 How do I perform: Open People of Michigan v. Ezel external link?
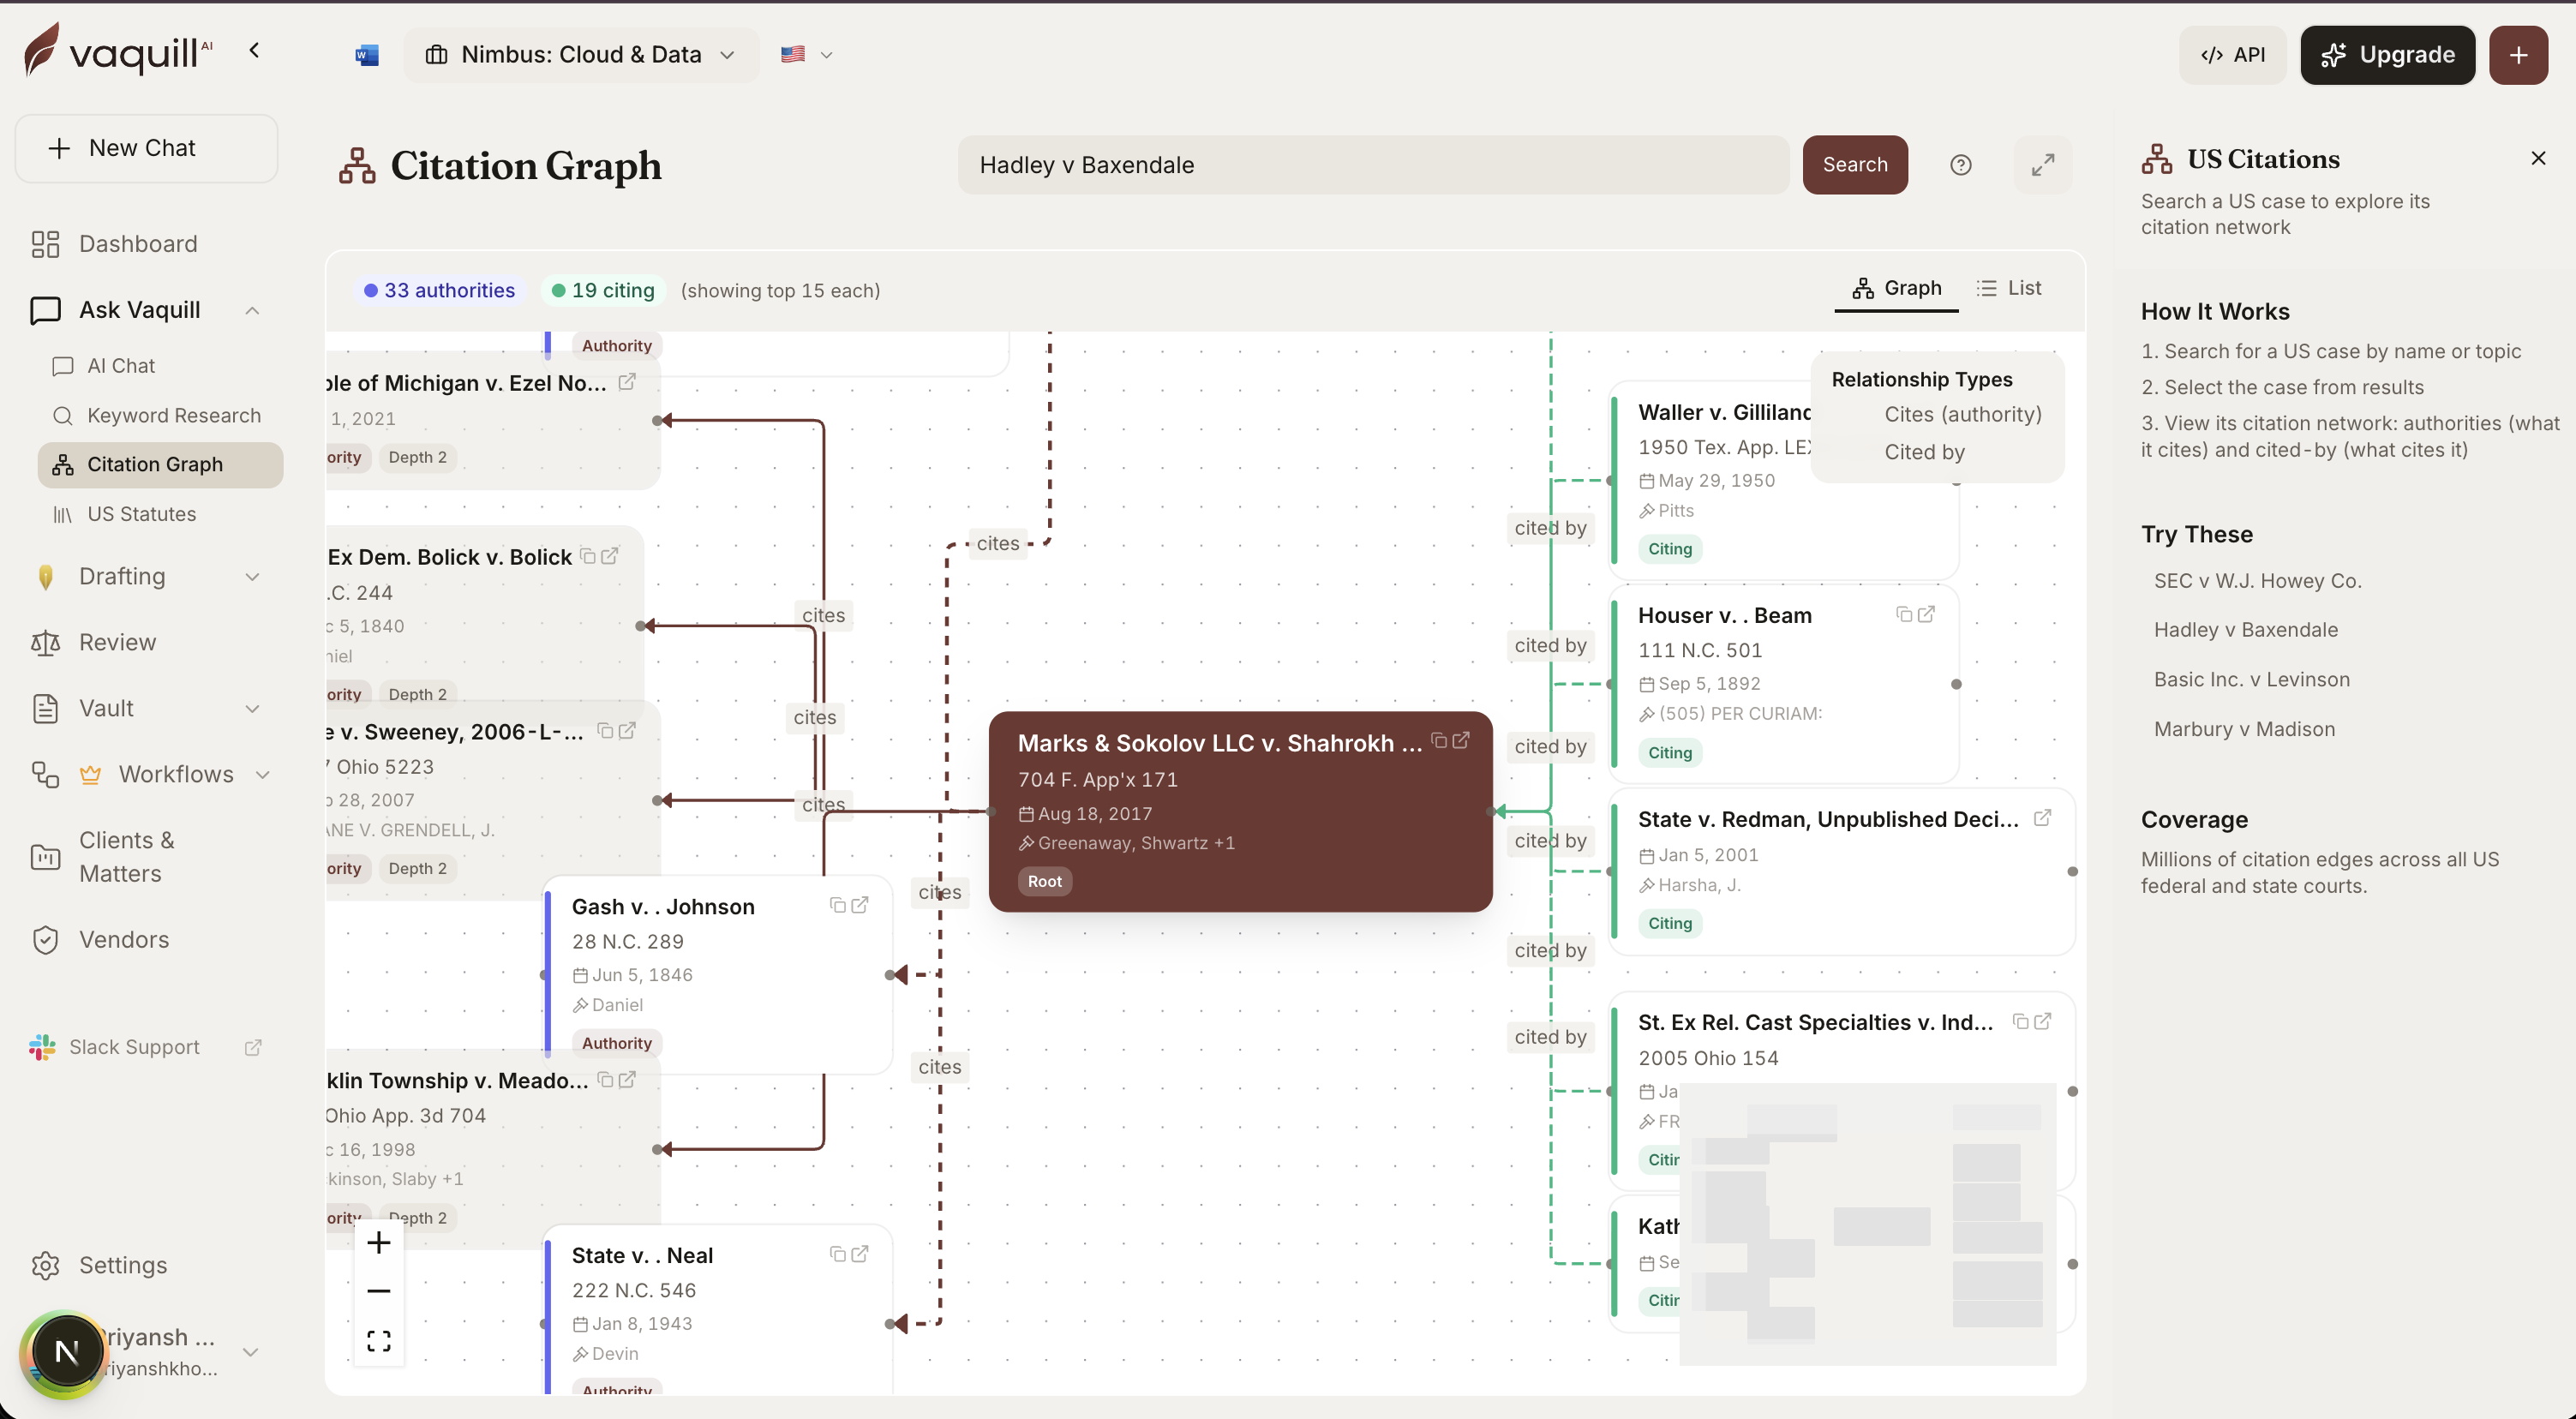pos(627,382)
